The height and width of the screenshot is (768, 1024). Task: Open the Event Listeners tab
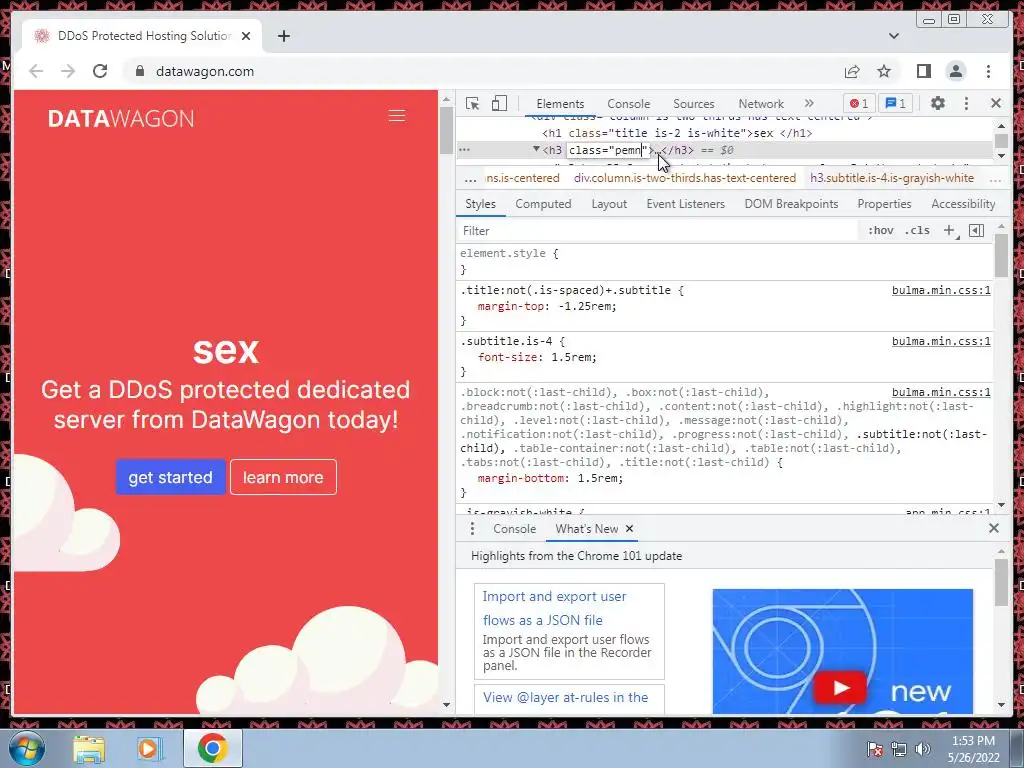[686, 204]
